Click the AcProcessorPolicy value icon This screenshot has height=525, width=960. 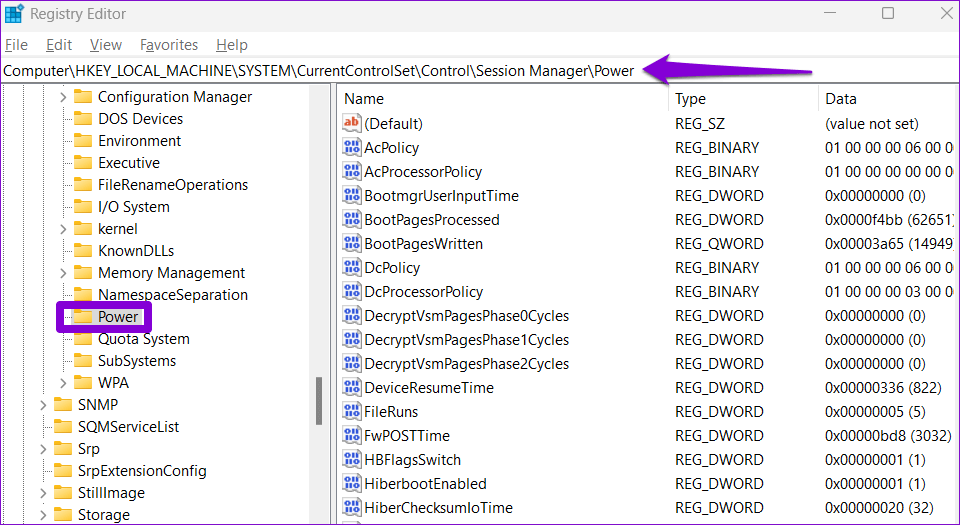click(x=351, y=171)
